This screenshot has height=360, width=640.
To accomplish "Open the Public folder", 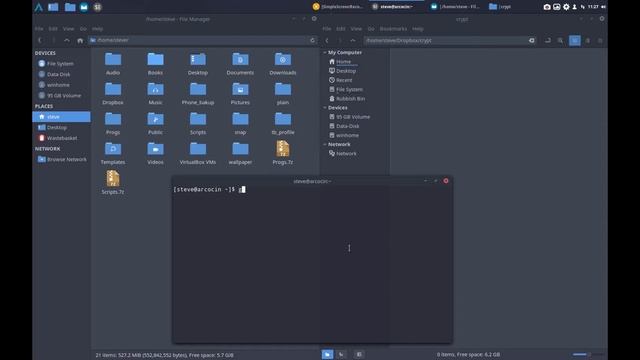I will click(x=155, y=123).
